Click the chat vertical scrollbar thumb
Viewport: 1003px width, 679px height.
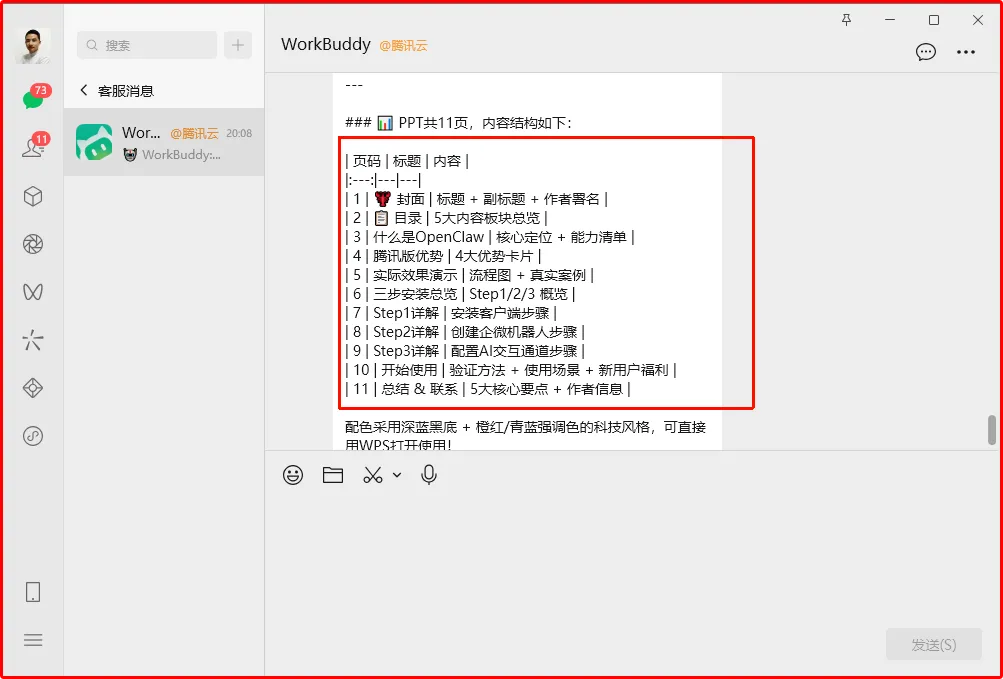[x=991, y=430]
